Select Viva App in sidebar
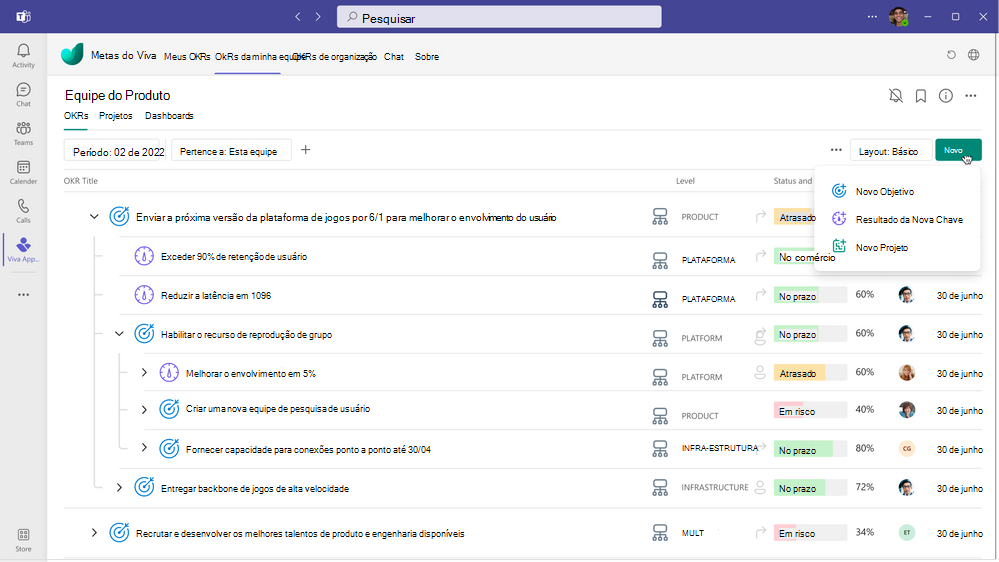Screen dimensions: 999x562 click(23, 250)
